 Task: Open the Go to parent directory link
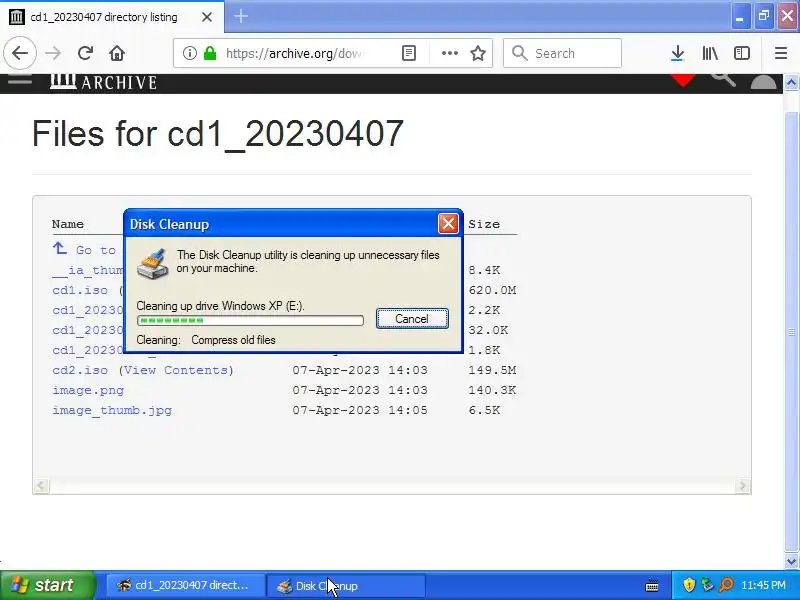click(88, 249)
